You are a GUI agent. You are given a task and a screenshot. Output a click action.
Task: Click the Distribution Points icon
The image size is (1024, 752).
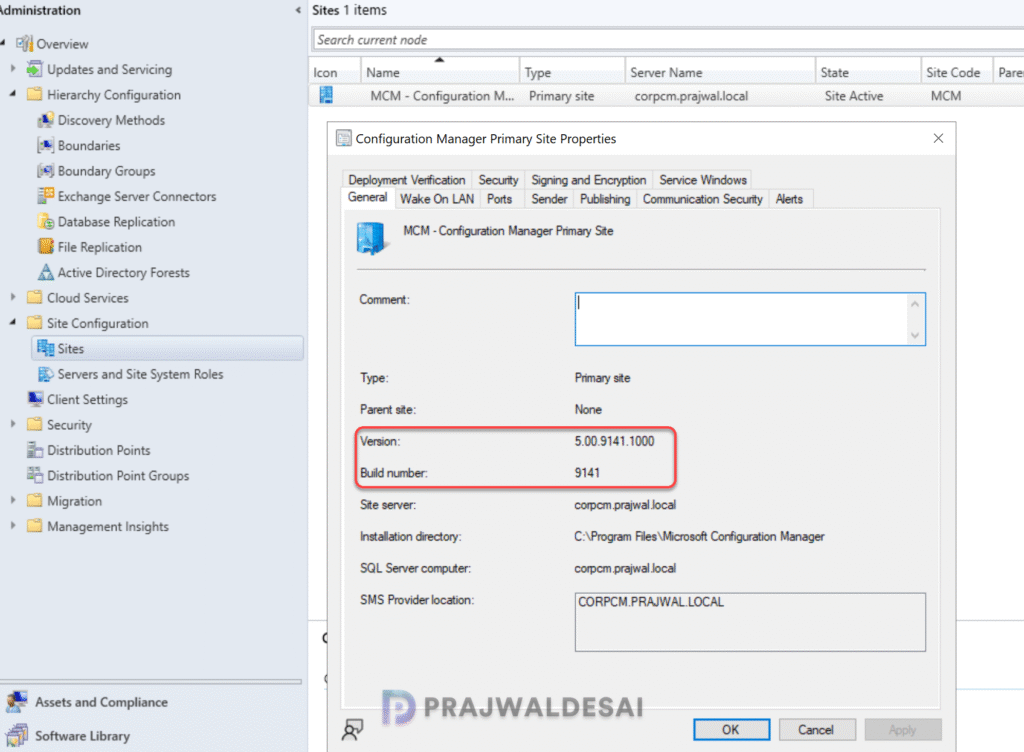click(35, 450)
